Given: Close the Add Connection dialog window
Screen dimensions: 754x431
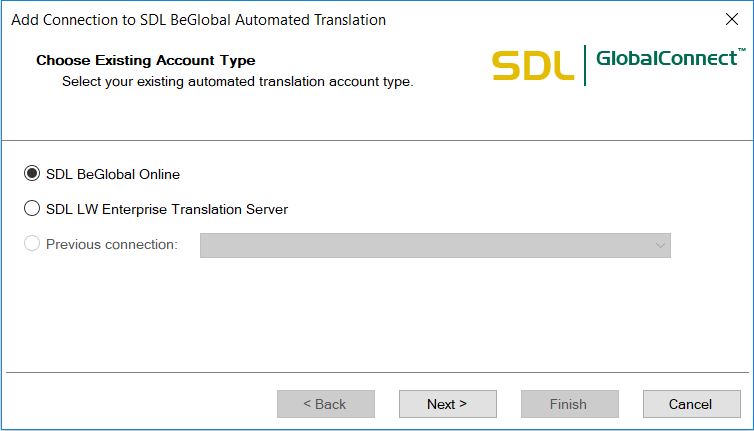Looking at the screenshot, I should [731, 19].
